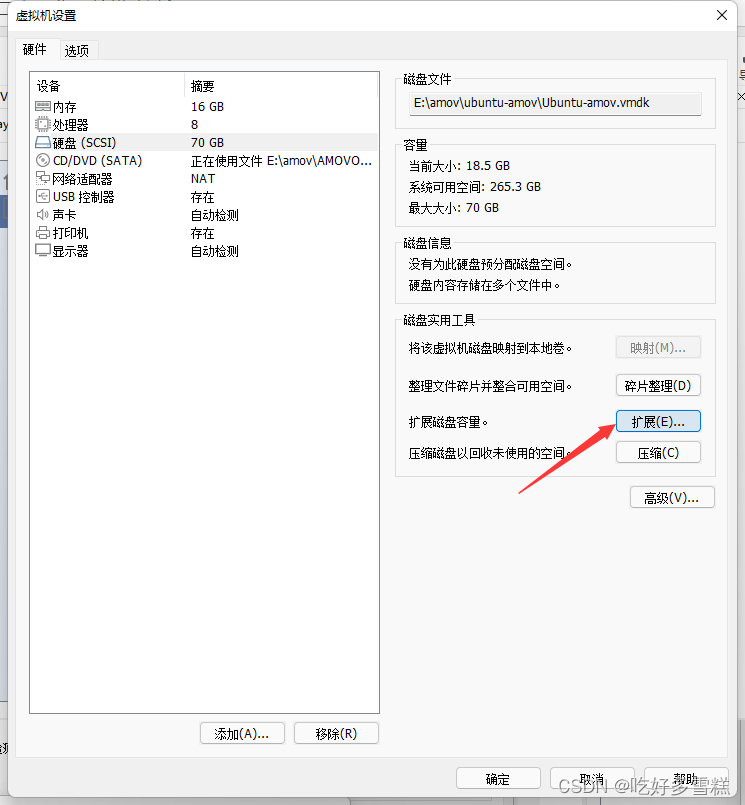Click the network adapter (网络适配器) icon
The image size is (745, 805).
(x=43, y=178)
